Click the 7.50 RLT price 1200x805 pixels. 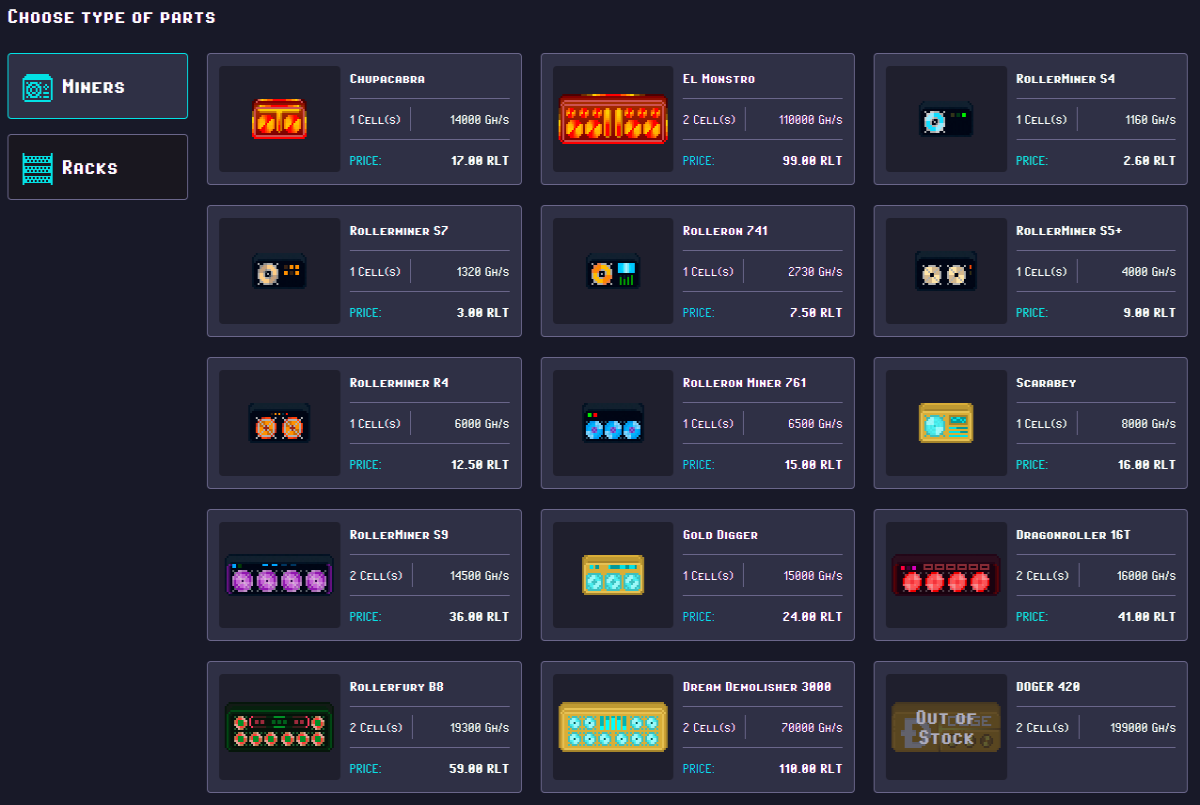[817, 313]
